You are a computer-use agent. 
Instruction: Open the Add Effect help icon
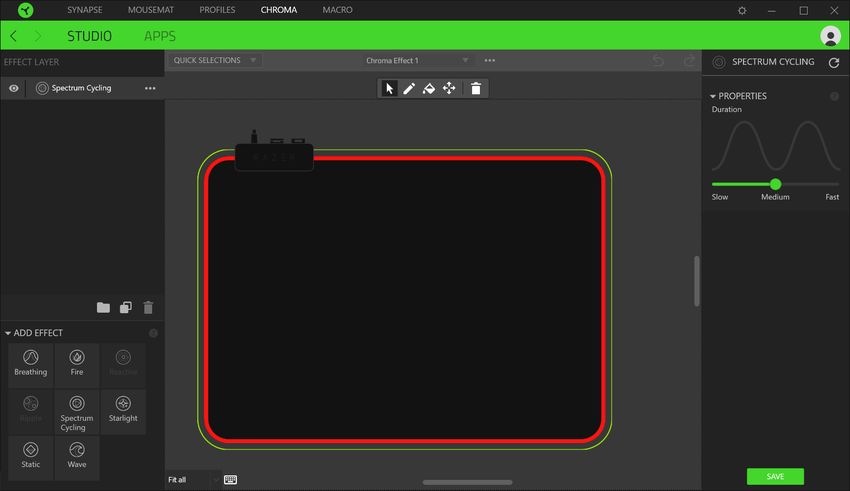(x=153, y=333)
